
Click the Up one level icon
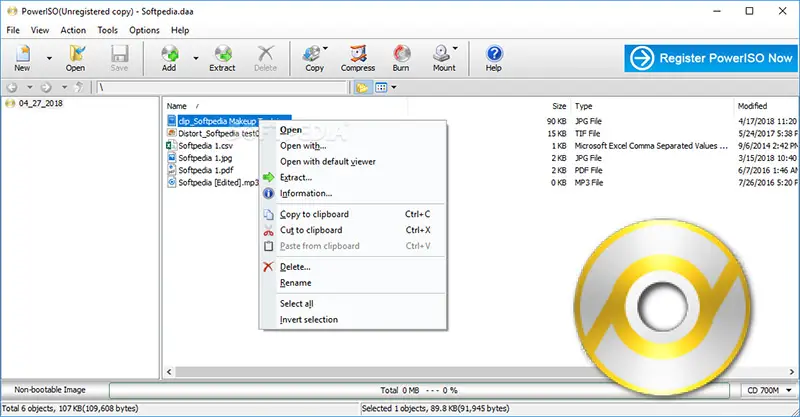[79, 87]
